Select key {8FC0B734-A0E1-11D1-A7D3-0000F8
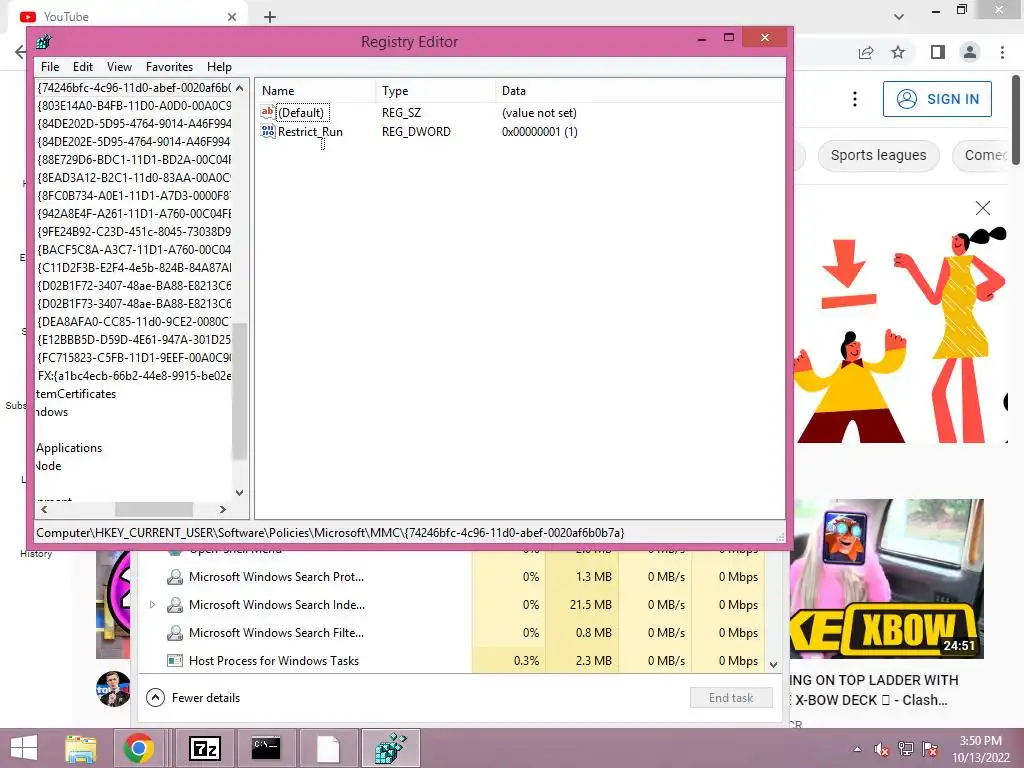1024x768 pixels. 134,196
